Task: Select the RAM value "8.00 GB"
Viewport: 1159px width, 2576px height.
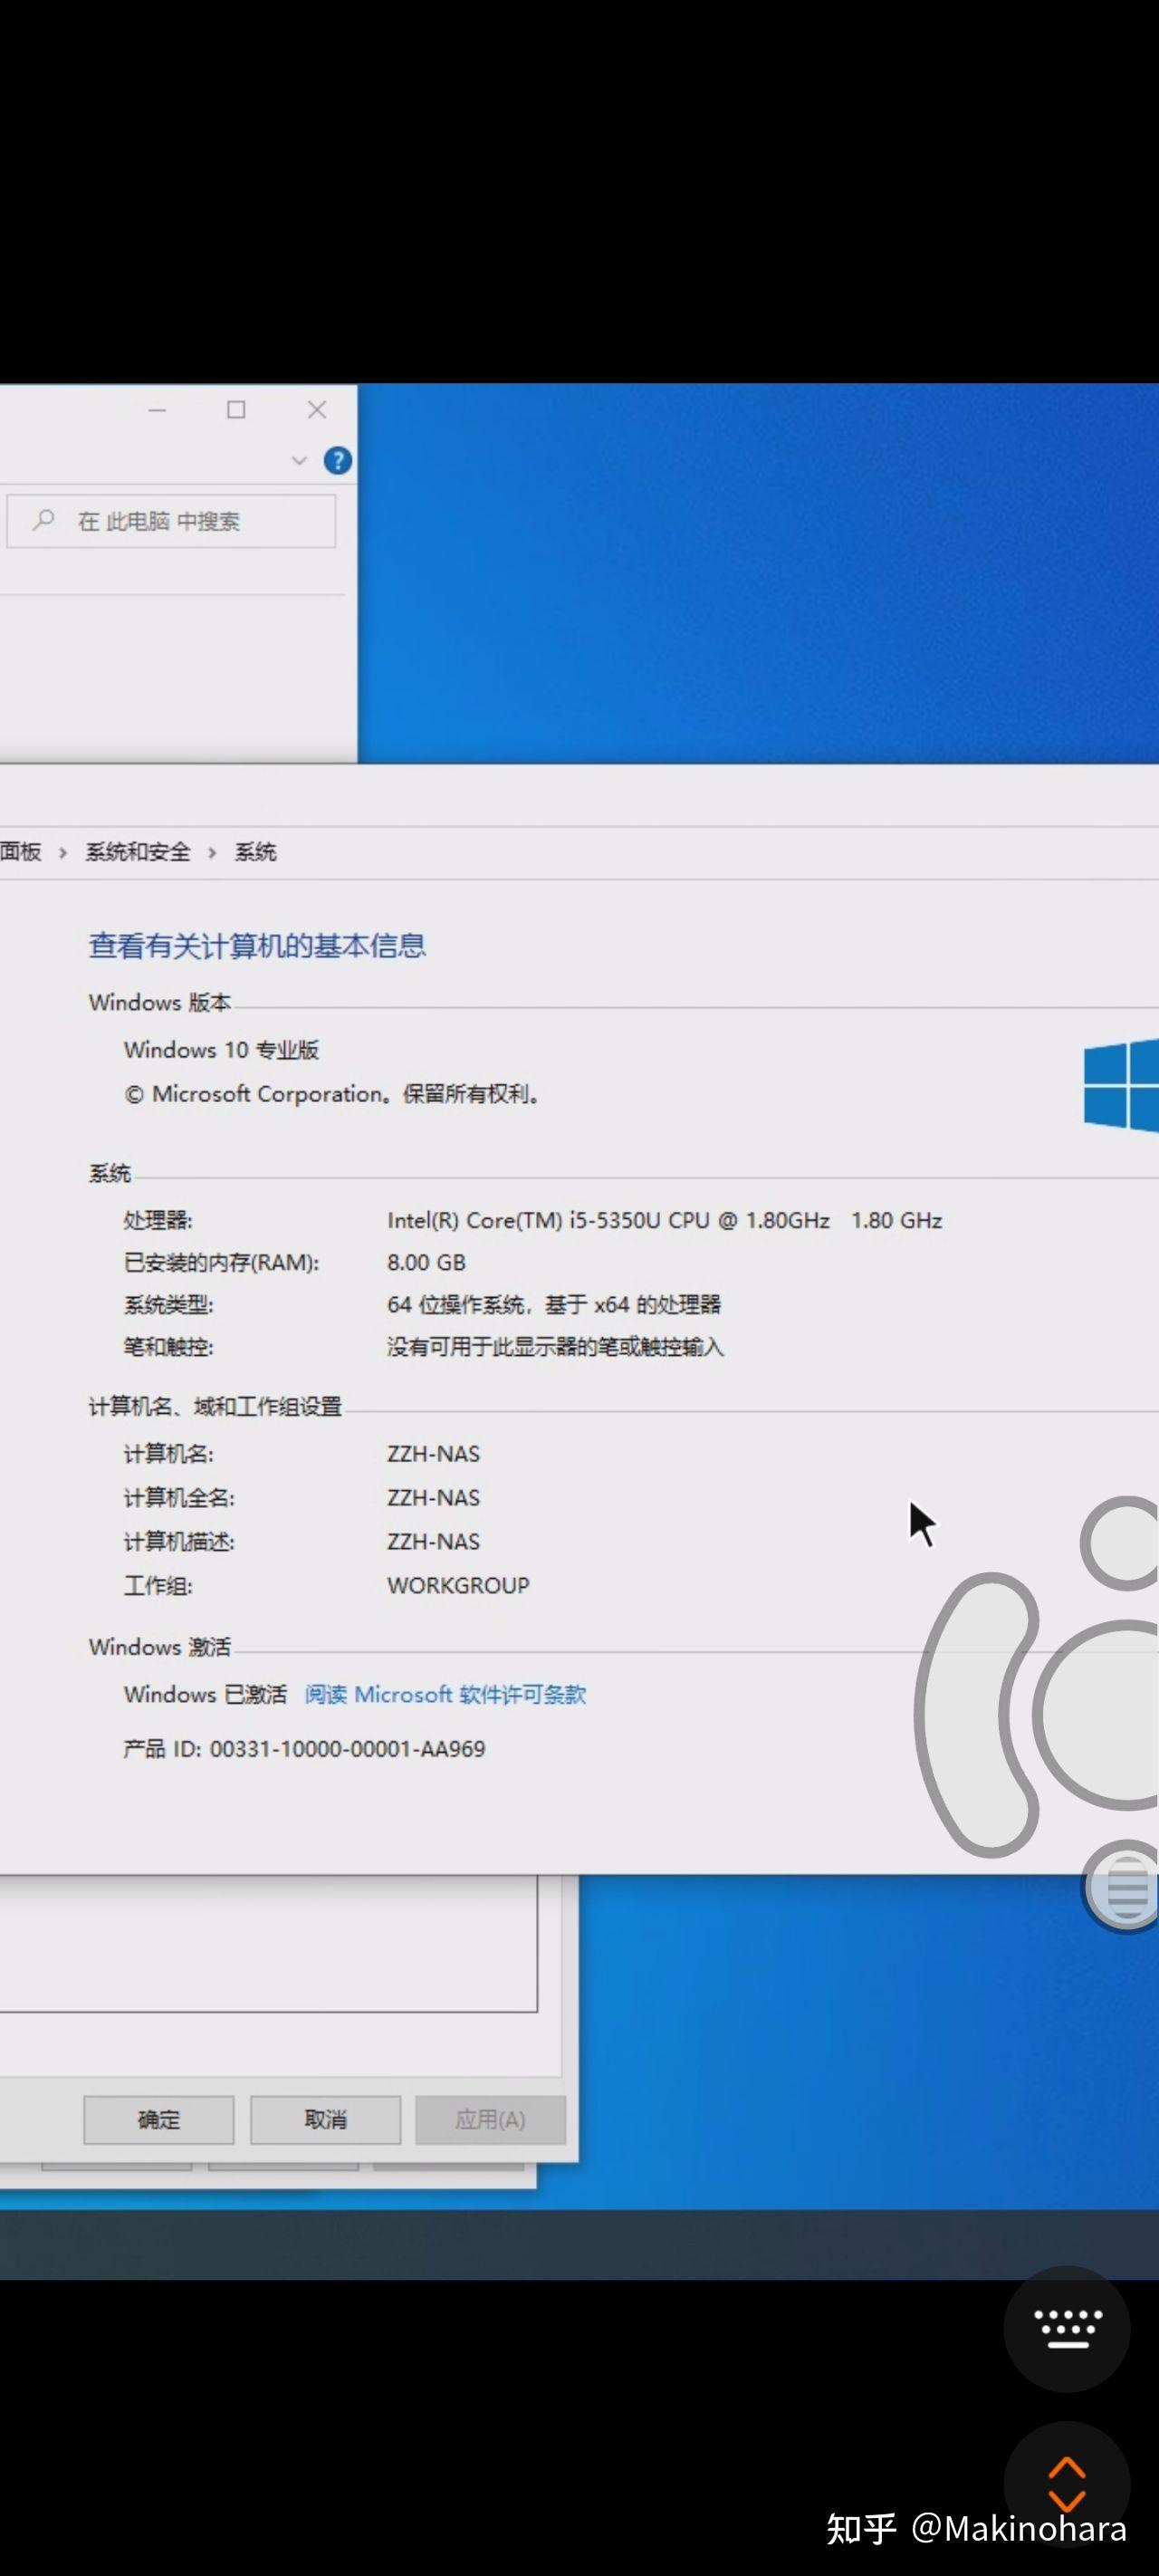Action: coord(426,1262)
